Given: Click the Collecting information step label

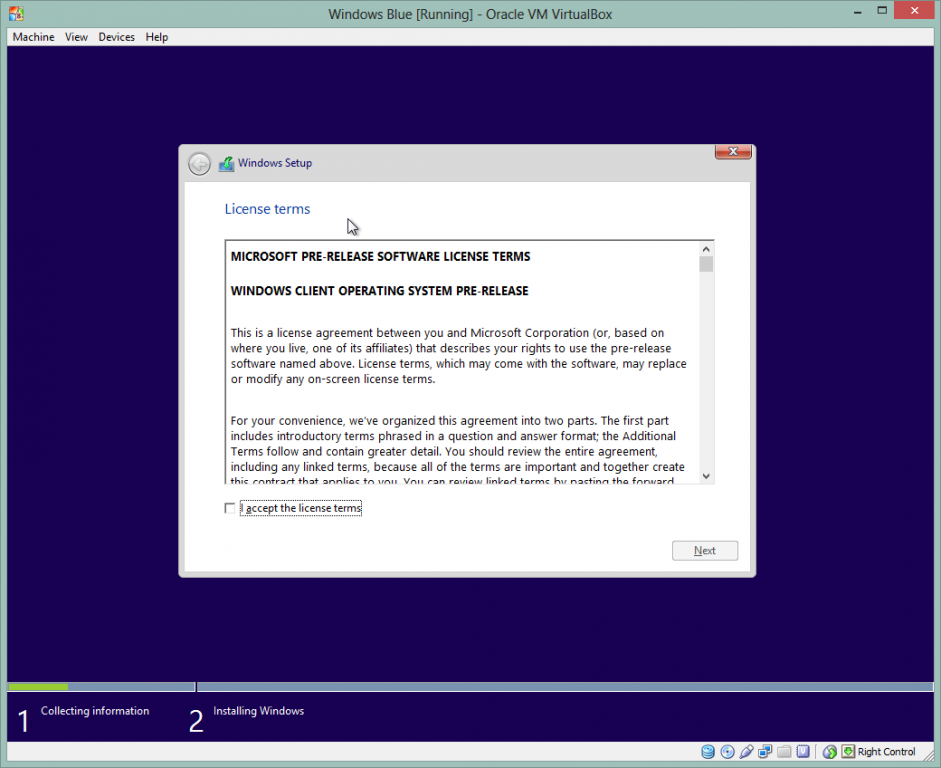Looking at the screenshot, I should 95,710.
